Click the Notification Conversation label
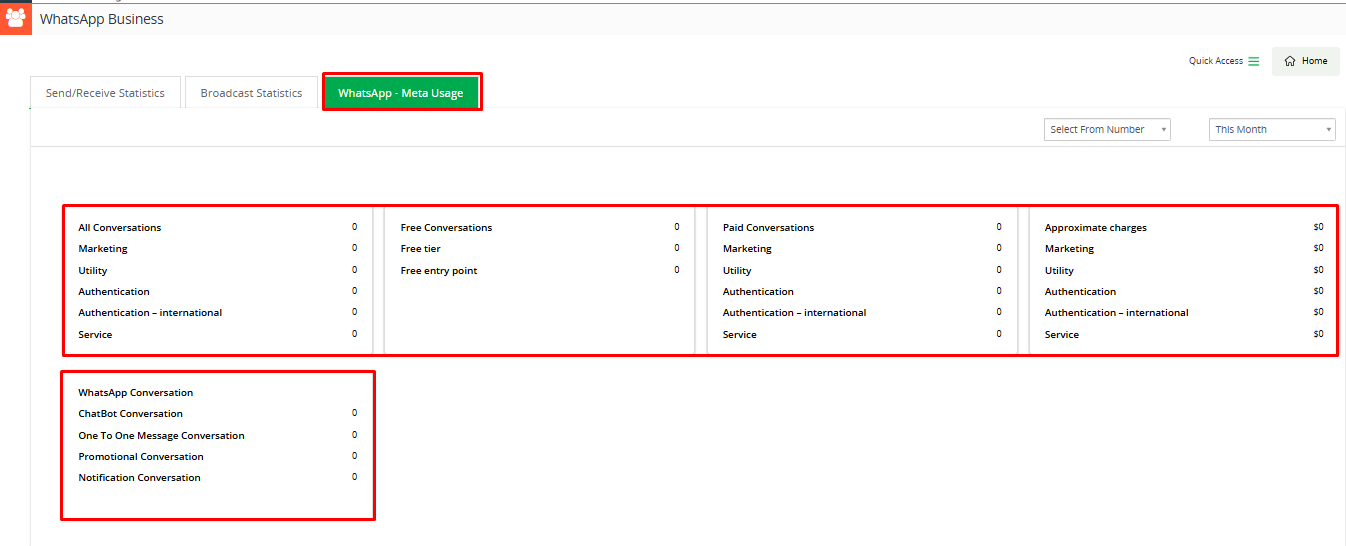The height and width of the screenshot is (546, 1346). pyautogui.click(x=139, y=478)
